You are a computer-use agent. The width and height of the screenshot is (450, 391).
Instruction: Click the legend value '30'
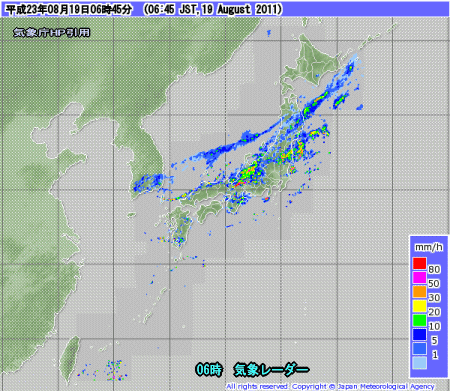(x=434, y=297)
